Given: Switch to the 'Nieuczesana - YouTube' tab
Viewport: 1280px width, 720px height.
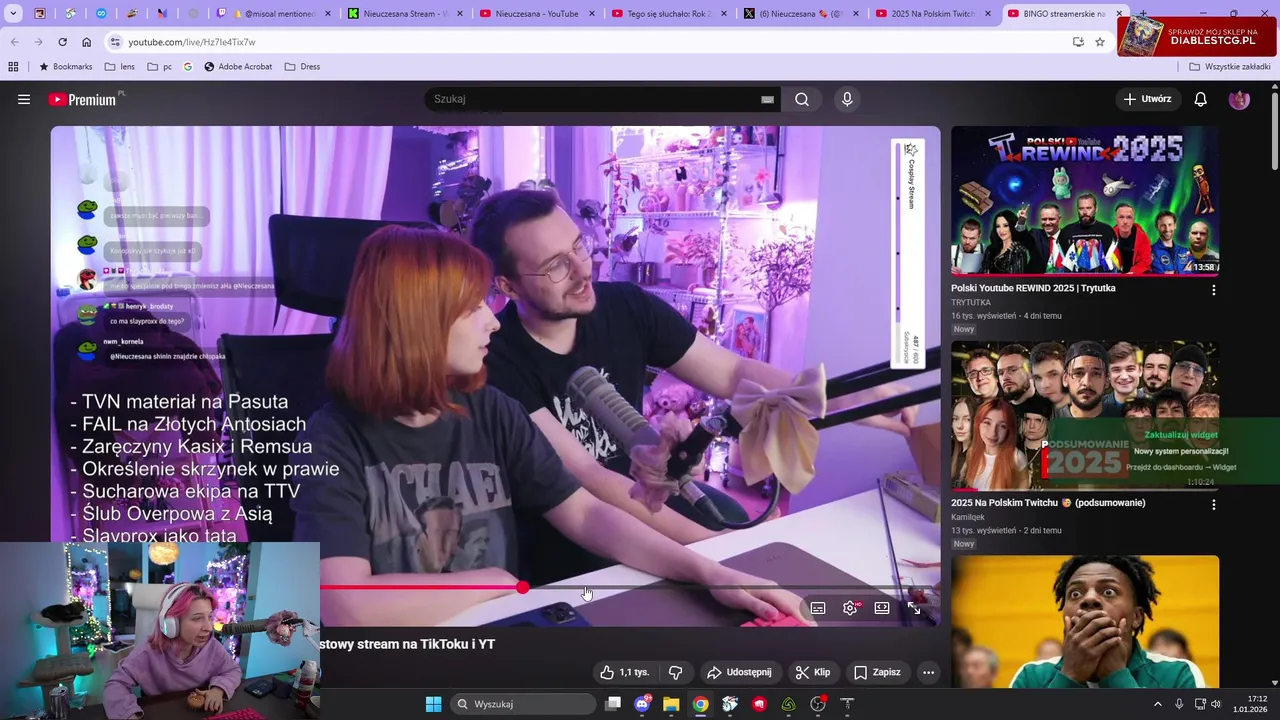Looking at the screenshot, I should click(x=534, y=14).
